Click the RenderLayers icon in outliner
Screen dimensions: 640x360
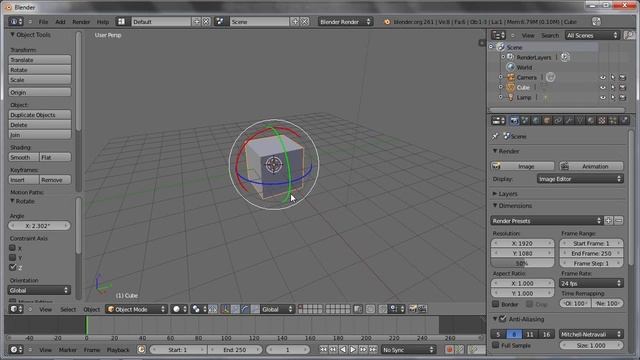click(510, 57)
